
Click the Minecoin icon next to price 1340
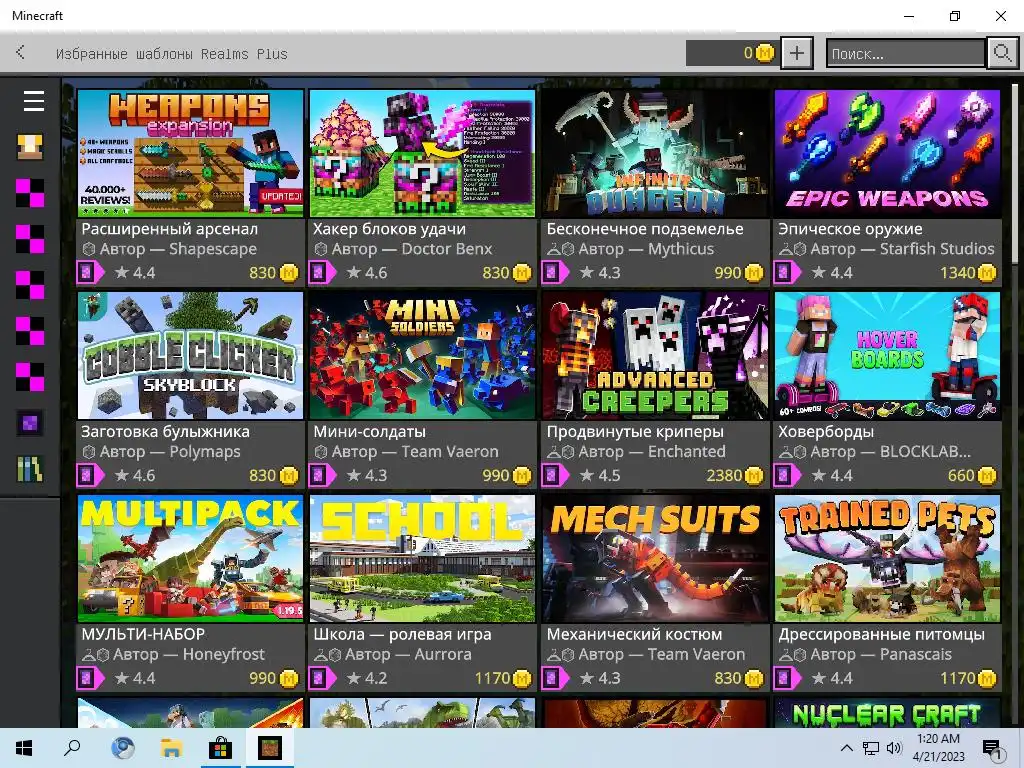pos(987,273)
